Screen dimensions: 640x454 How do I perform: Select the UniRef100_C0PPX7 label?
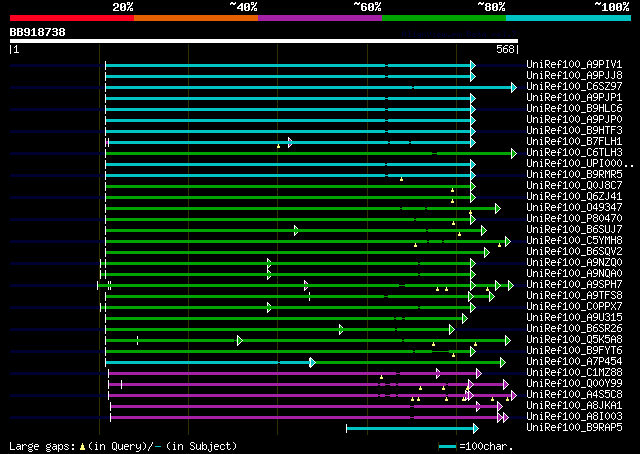[574, 307]
